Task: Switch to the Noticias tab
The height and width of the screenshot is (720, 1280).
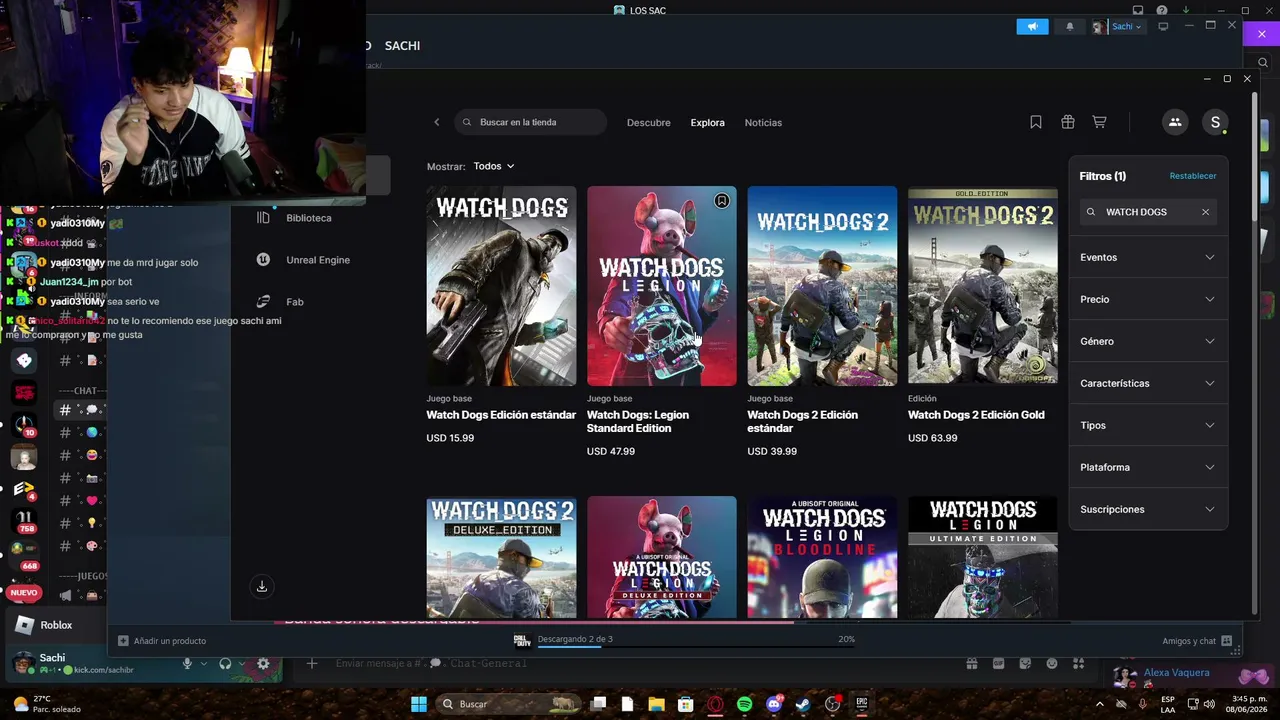Action: point(763,122)
